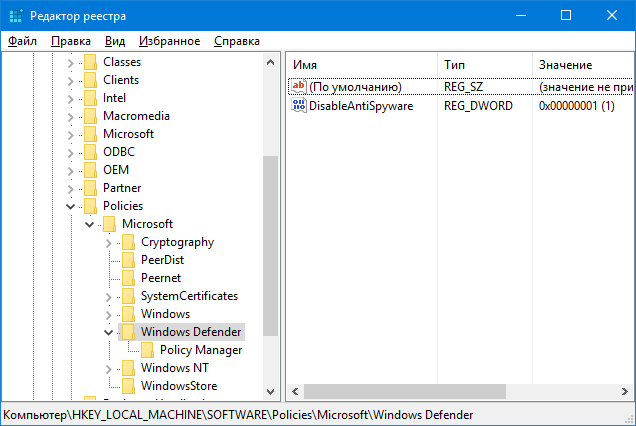Expand the Classes key
The image size is (636, 426).
pyautogui.click(x=71, y=63)
